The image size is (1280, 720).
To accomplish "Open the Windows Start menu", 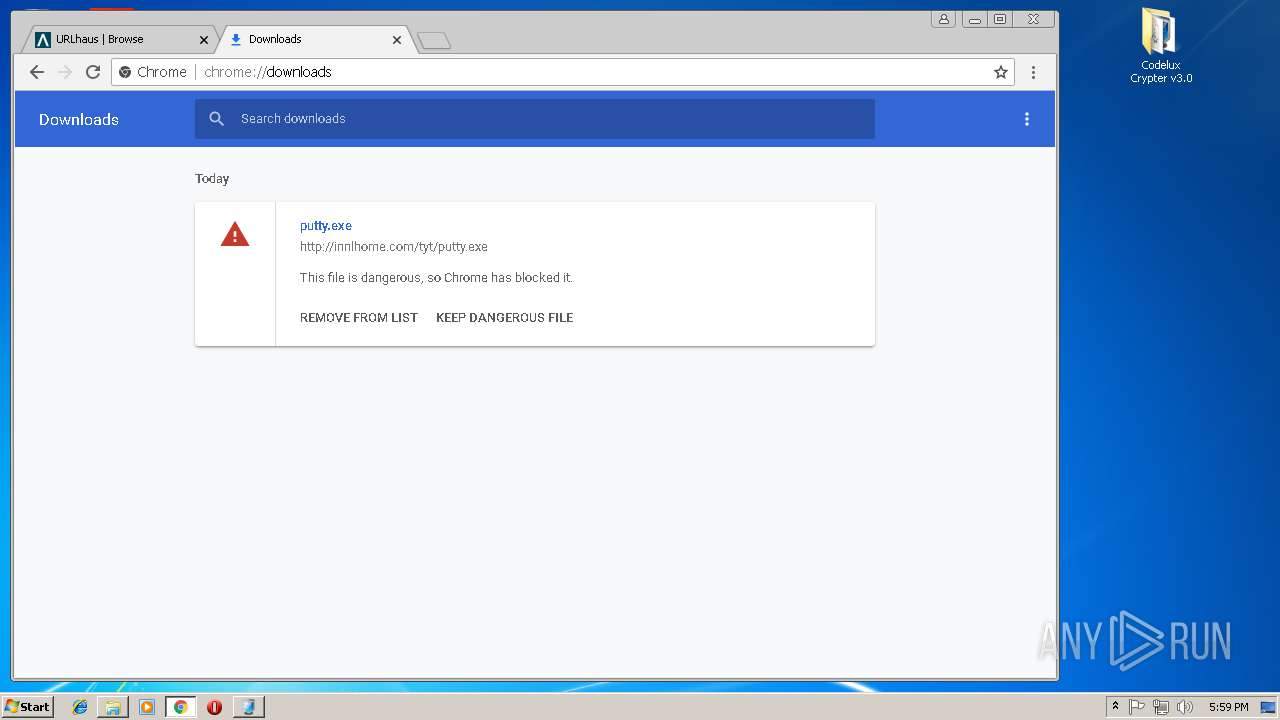I will coord(27,707).
